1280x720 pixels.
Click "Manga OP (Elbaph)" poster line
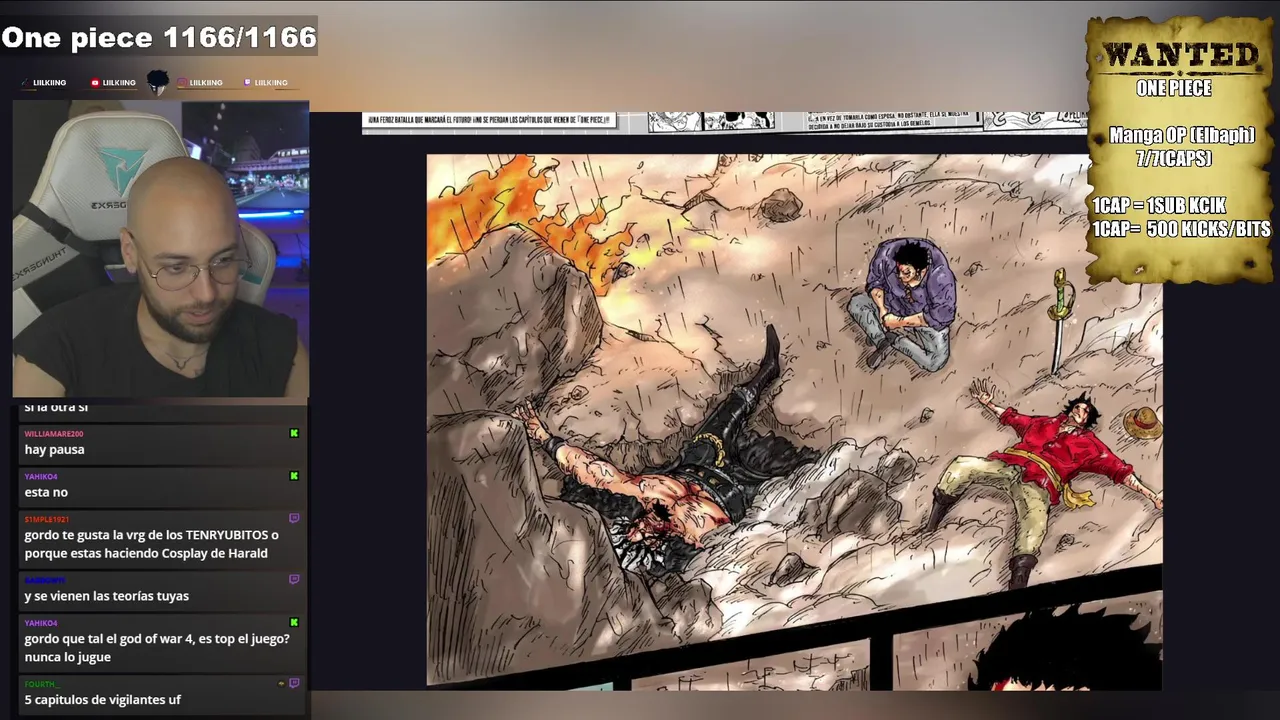pyautogui.click(x=1182, y=136)
